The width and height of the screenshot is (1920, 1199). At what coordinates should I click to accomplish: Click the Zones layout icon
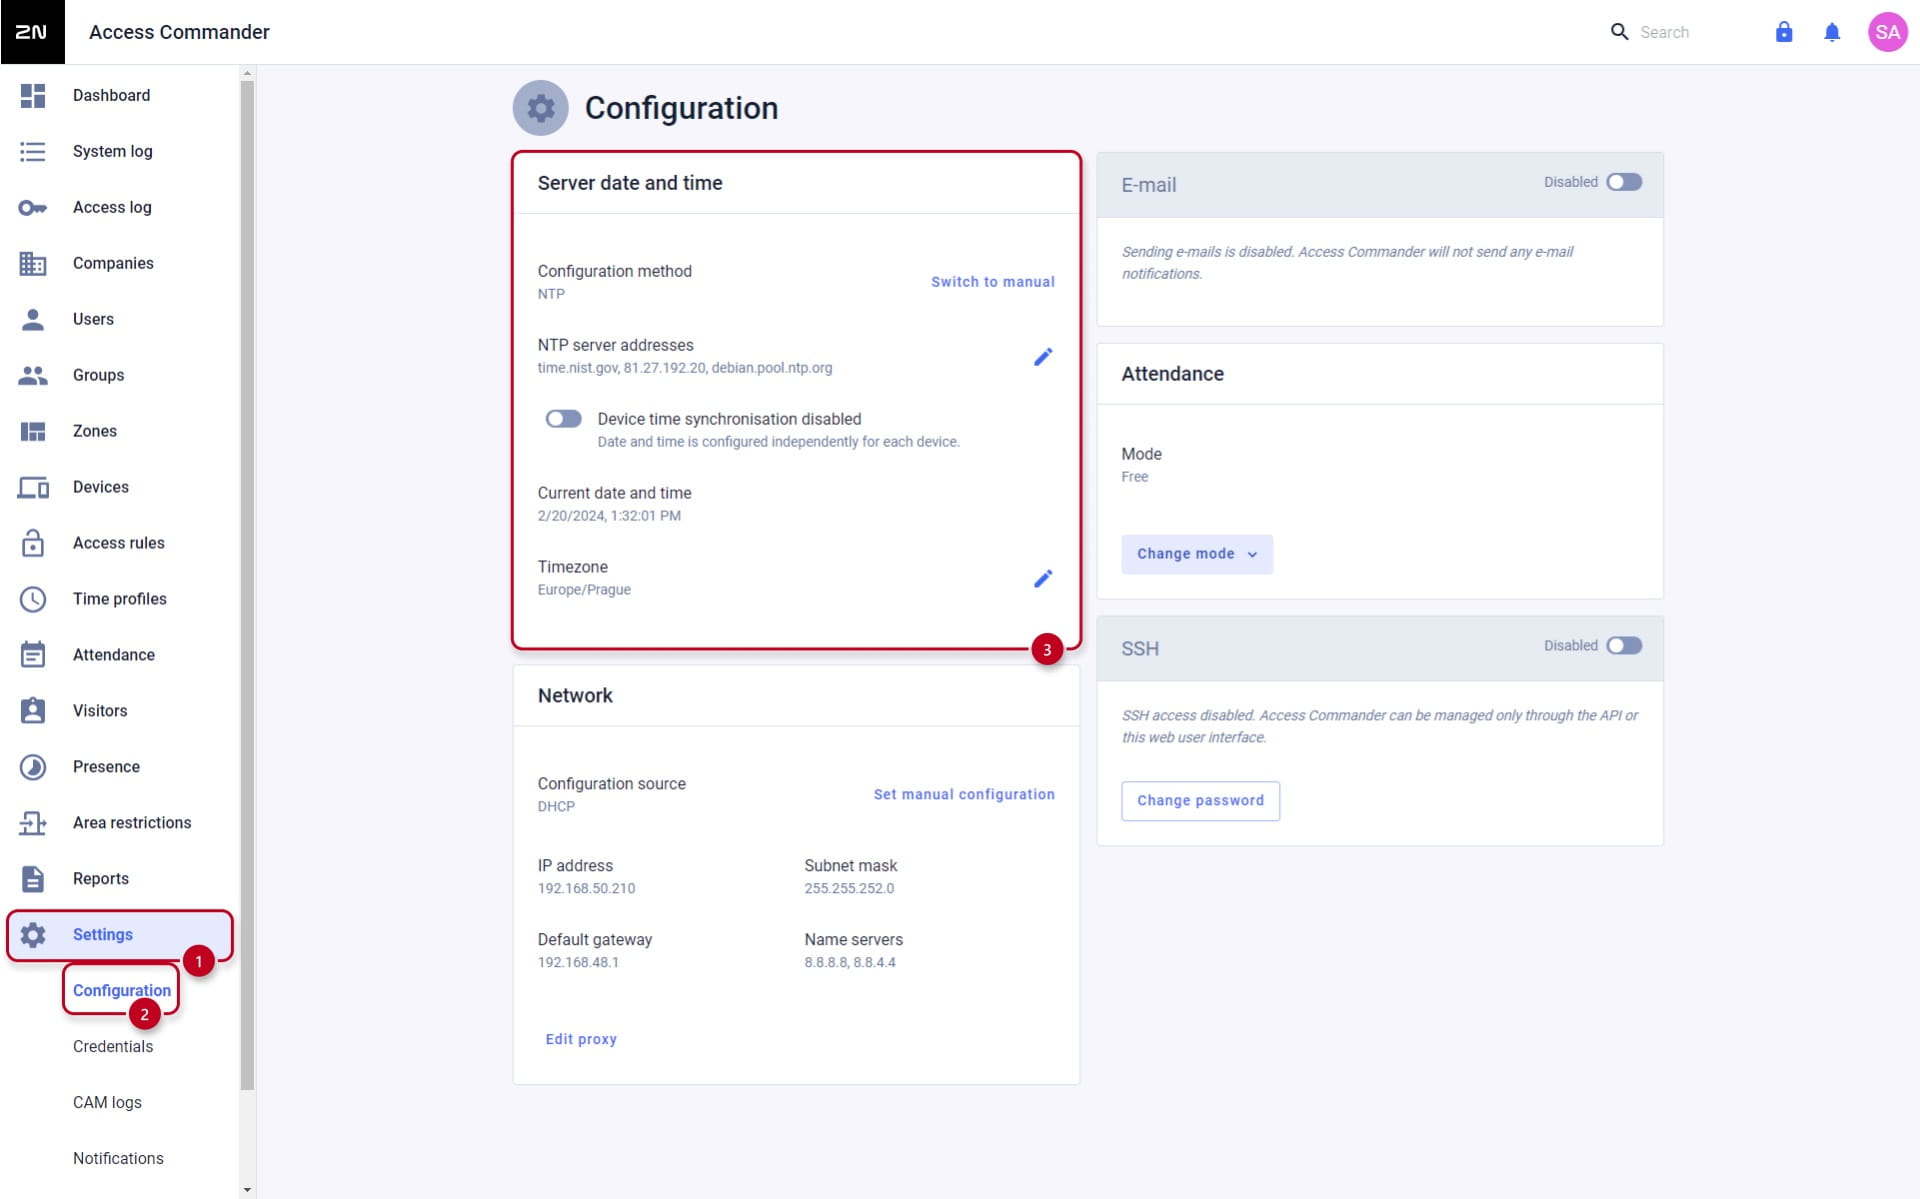coord(33,432)
